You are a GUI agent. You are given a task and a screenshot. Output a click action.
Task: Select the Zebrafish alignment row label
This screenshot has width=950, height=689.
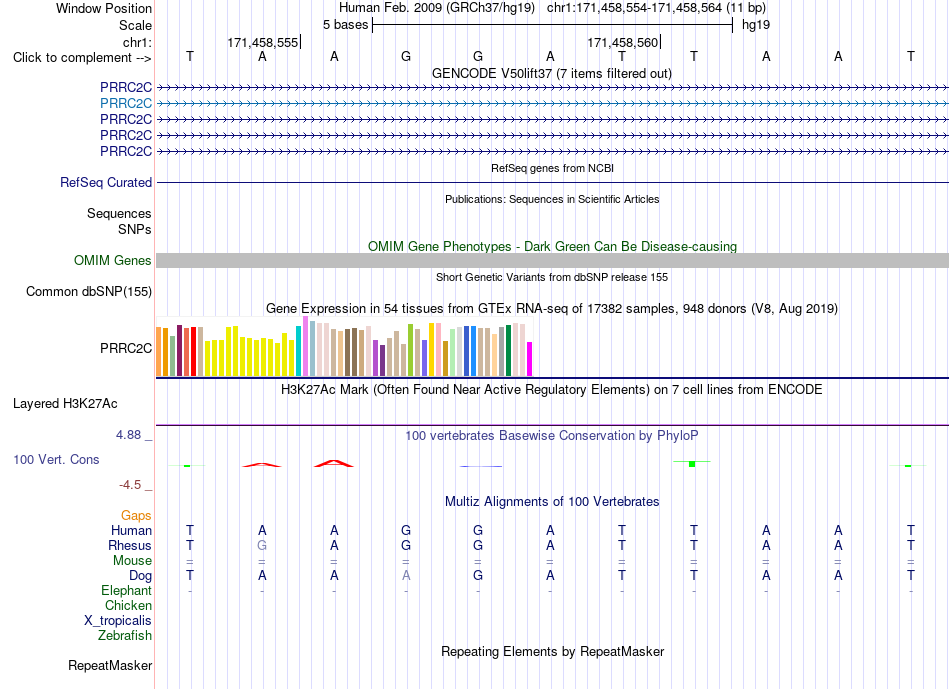[125, 636]
